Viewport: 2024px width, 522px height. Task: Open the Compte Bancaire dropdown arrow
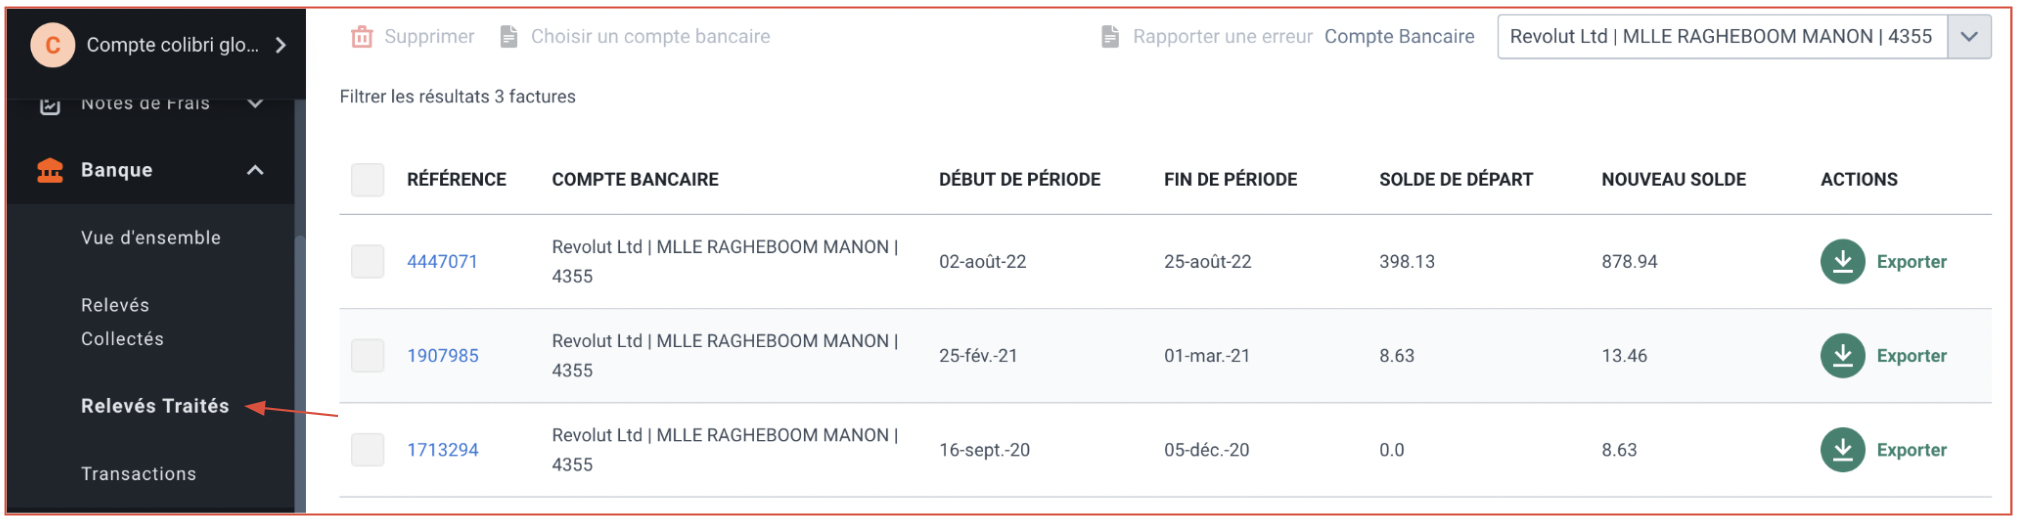[1969, 37]
